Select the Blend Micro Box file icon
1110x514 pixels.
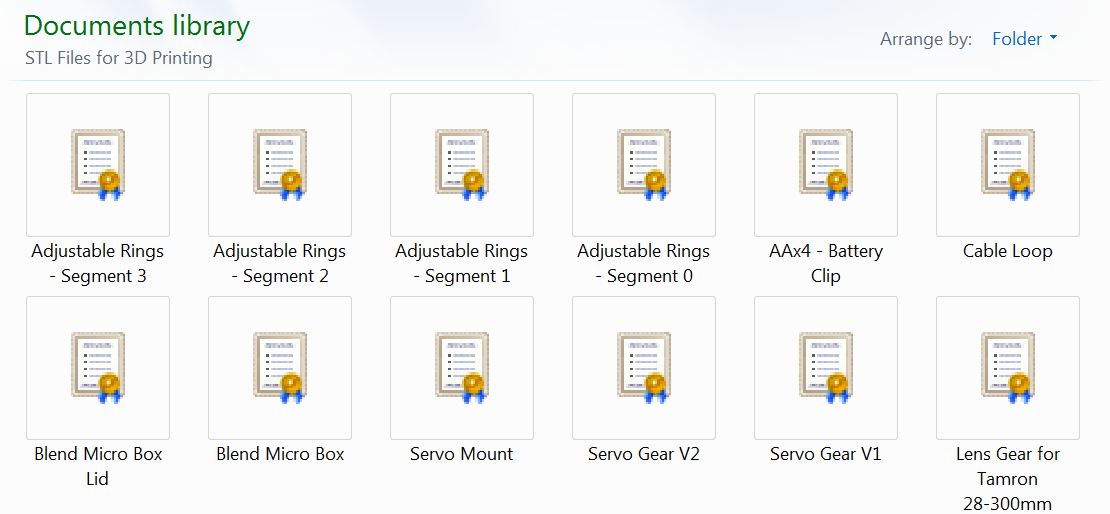[280, 368]
